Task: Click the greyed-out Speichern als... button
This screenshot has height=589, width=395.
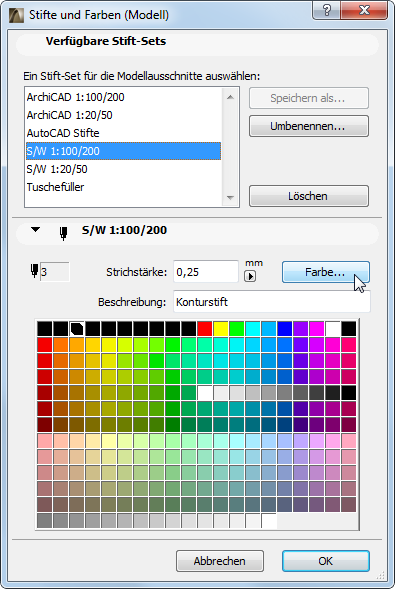Action: point(309,98)
